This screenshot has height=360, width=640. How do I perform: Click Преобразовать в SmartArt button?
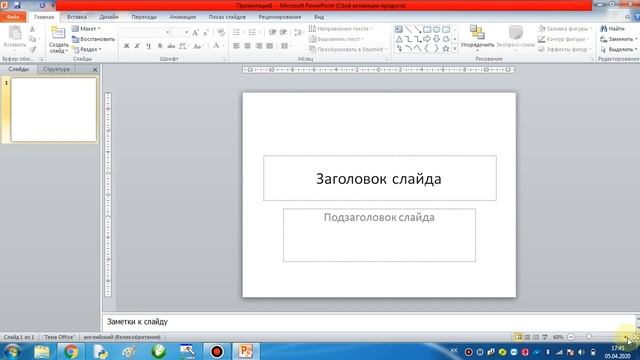point(348,49)
